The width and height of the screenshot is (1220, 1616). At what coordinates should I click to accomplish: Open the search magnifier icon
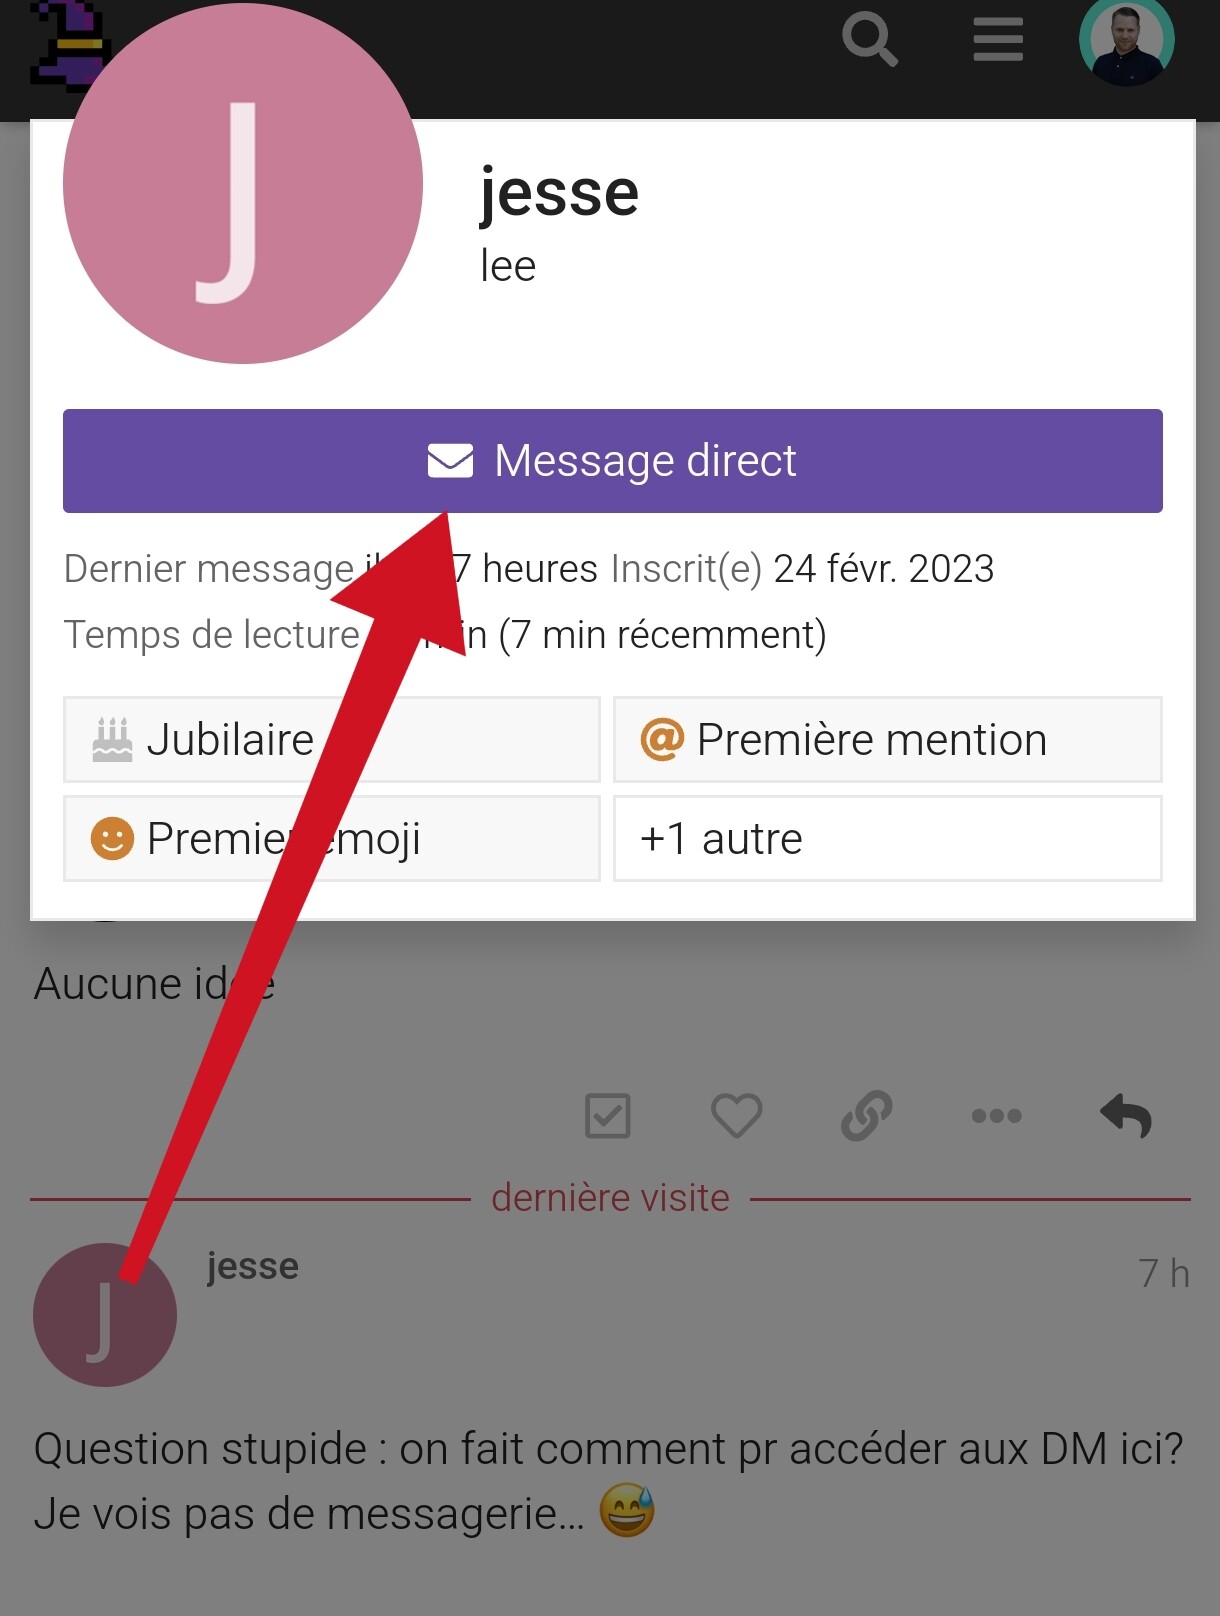tap(870, 40)
